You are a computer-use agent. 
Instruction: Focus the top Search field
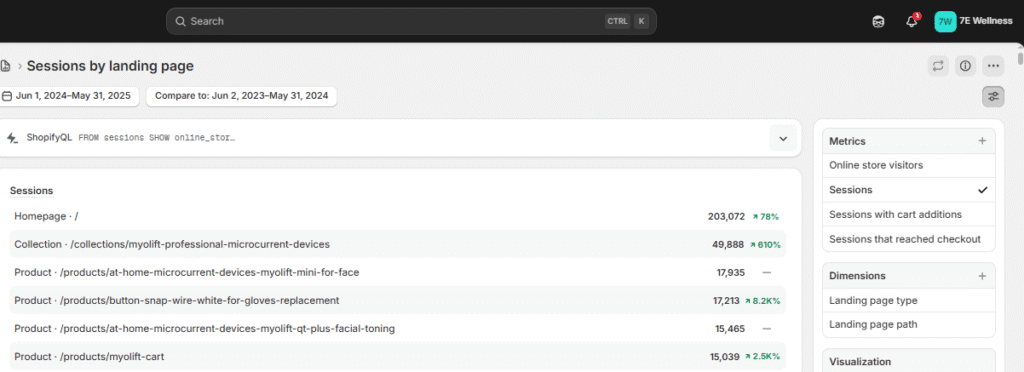point(411,21)
